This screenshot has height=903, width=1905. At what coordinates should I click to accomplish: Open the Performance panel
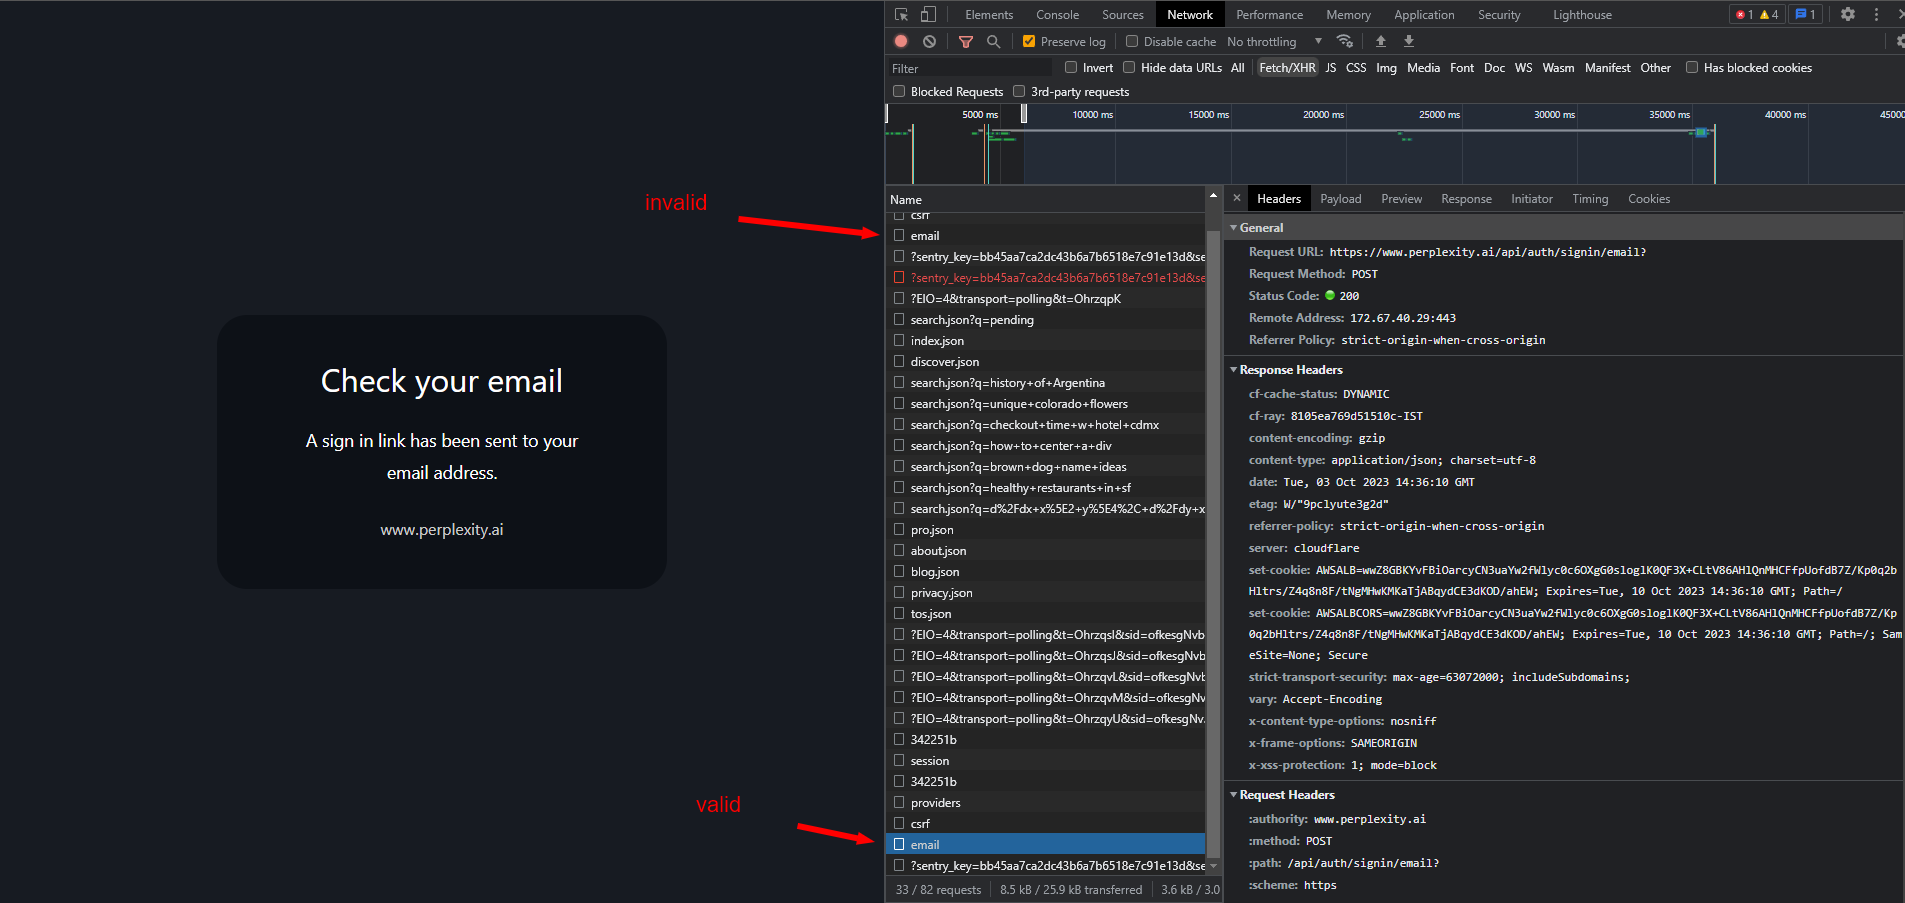click(1268, 14)
